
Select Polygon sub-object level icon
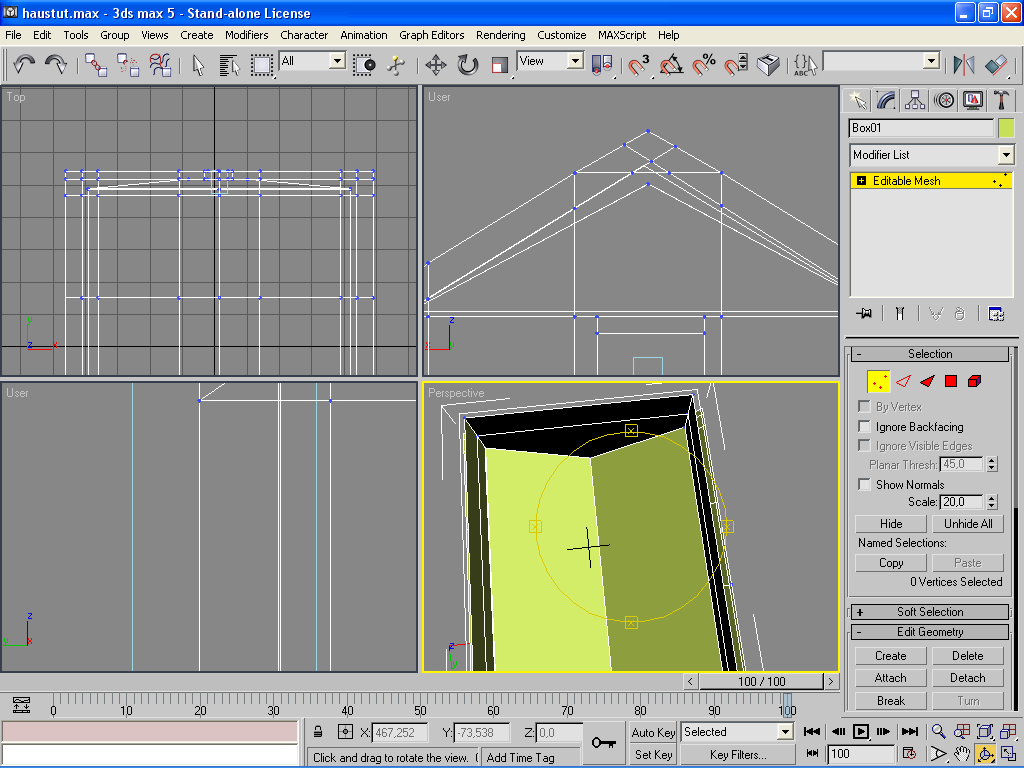[x=951, y=381]
